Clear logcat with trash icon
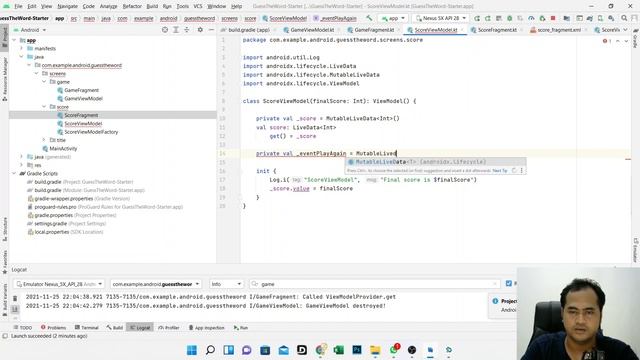 [x=15, y=298]
